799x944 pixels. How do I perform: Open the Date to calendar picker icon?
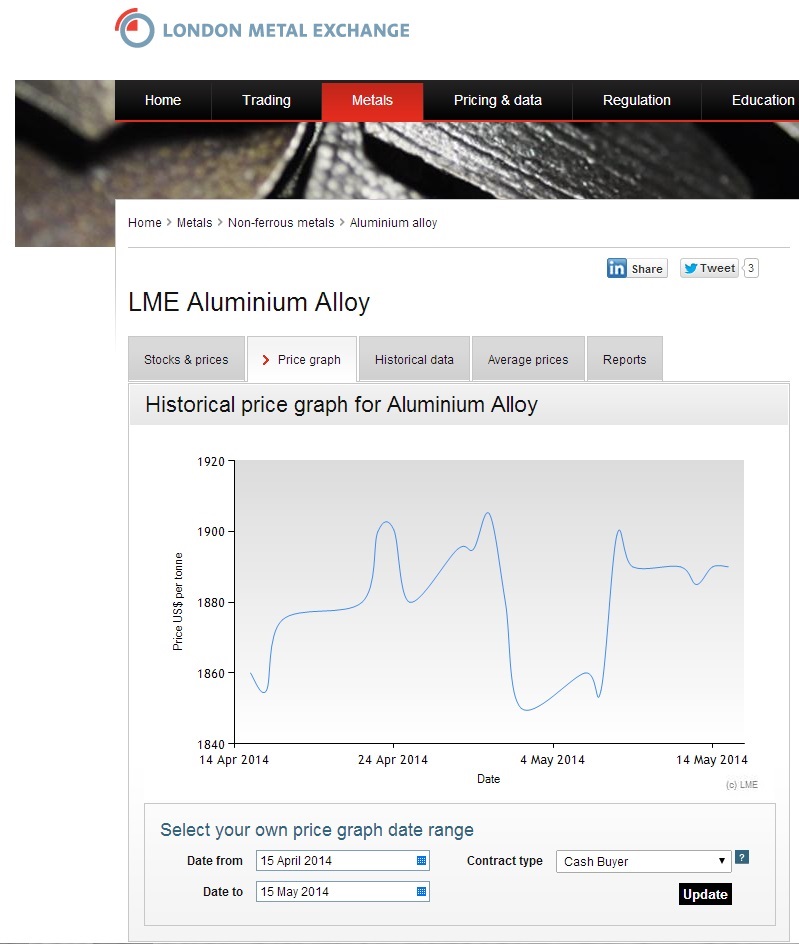click(421, 891)
